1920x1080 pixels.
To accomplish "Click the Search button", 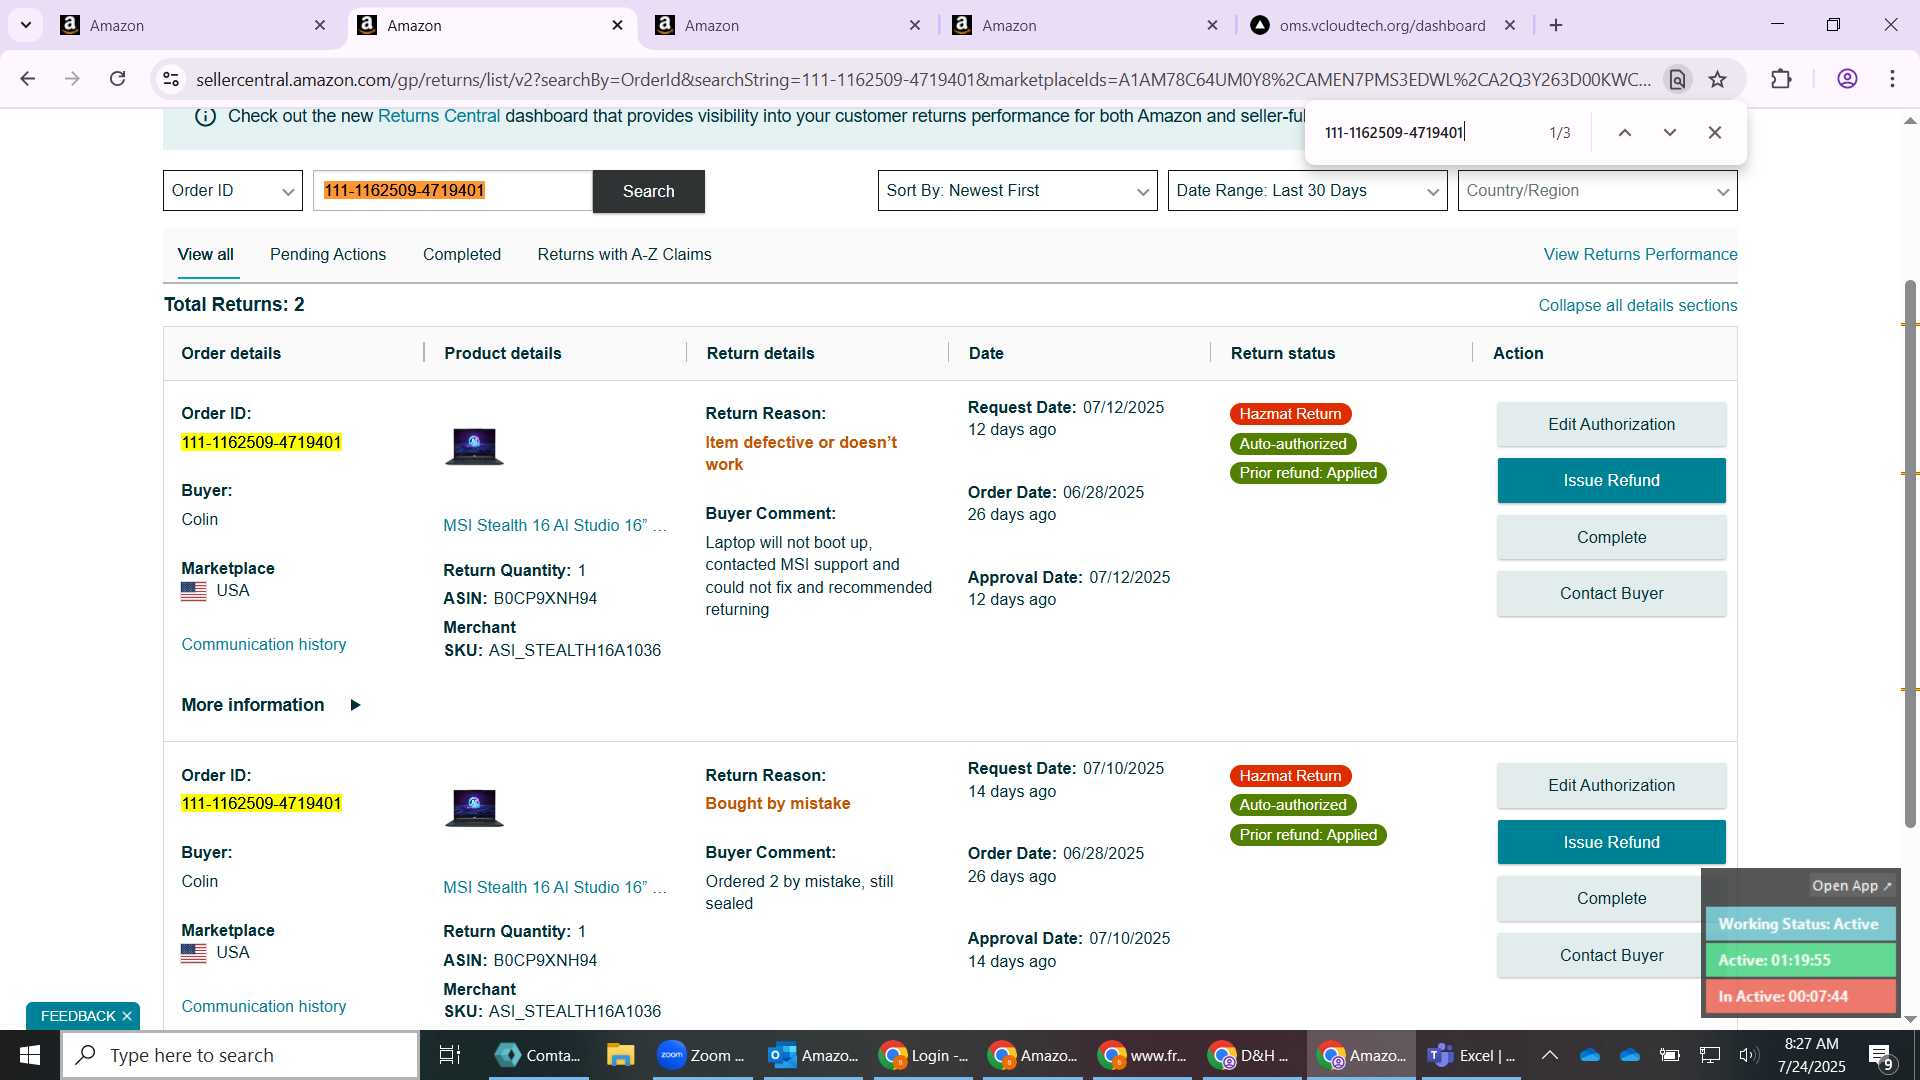I will [648, 191].
